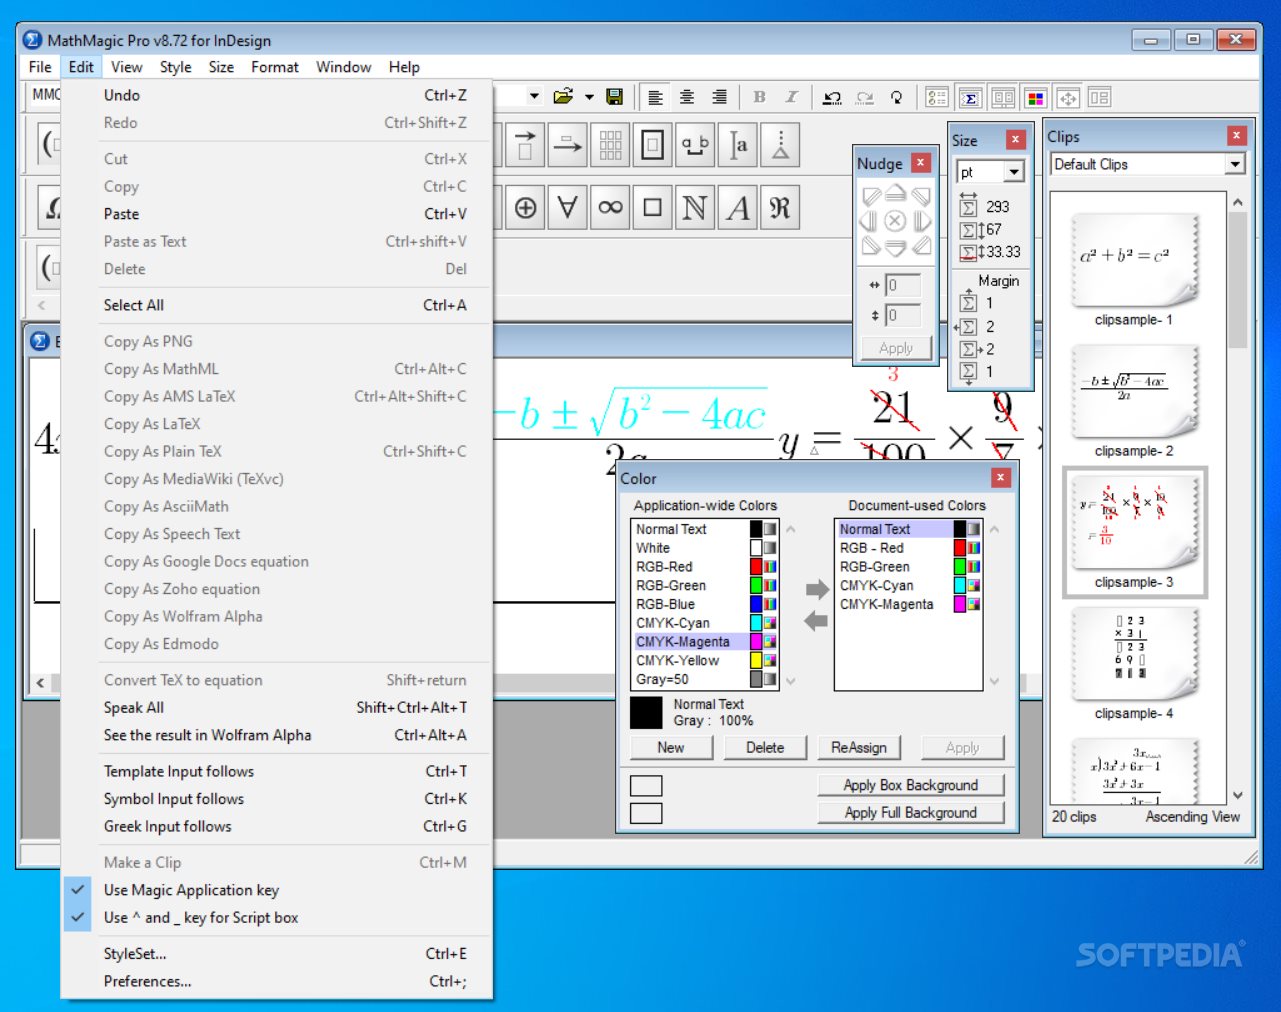Select the CMYK-Yellow swatch in application colors

point(757,661)
